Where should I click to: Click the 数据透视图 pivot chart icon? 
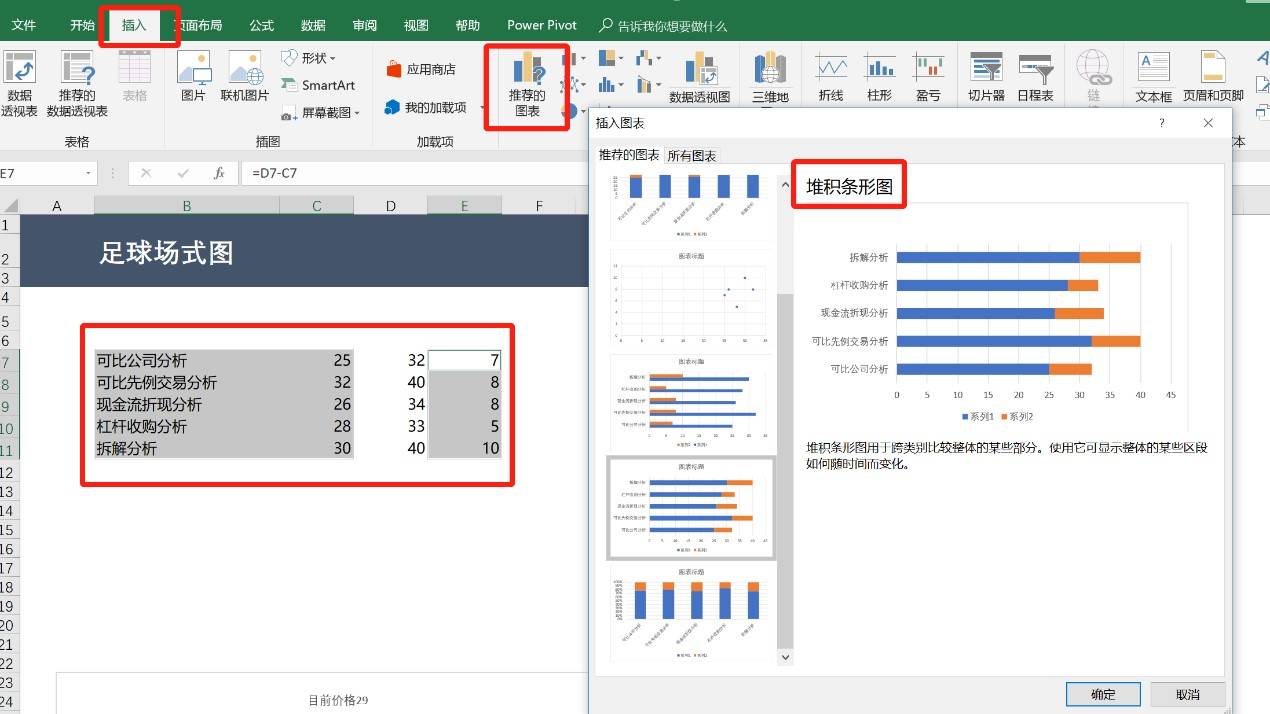(700, 78)
